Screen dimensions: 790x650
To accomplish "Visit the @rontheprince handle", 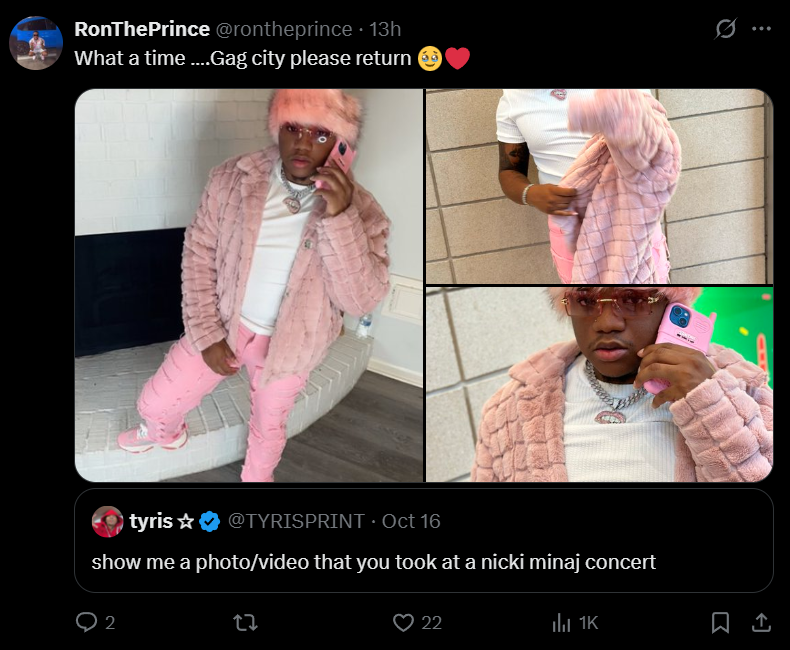I will tap(284, 29).
